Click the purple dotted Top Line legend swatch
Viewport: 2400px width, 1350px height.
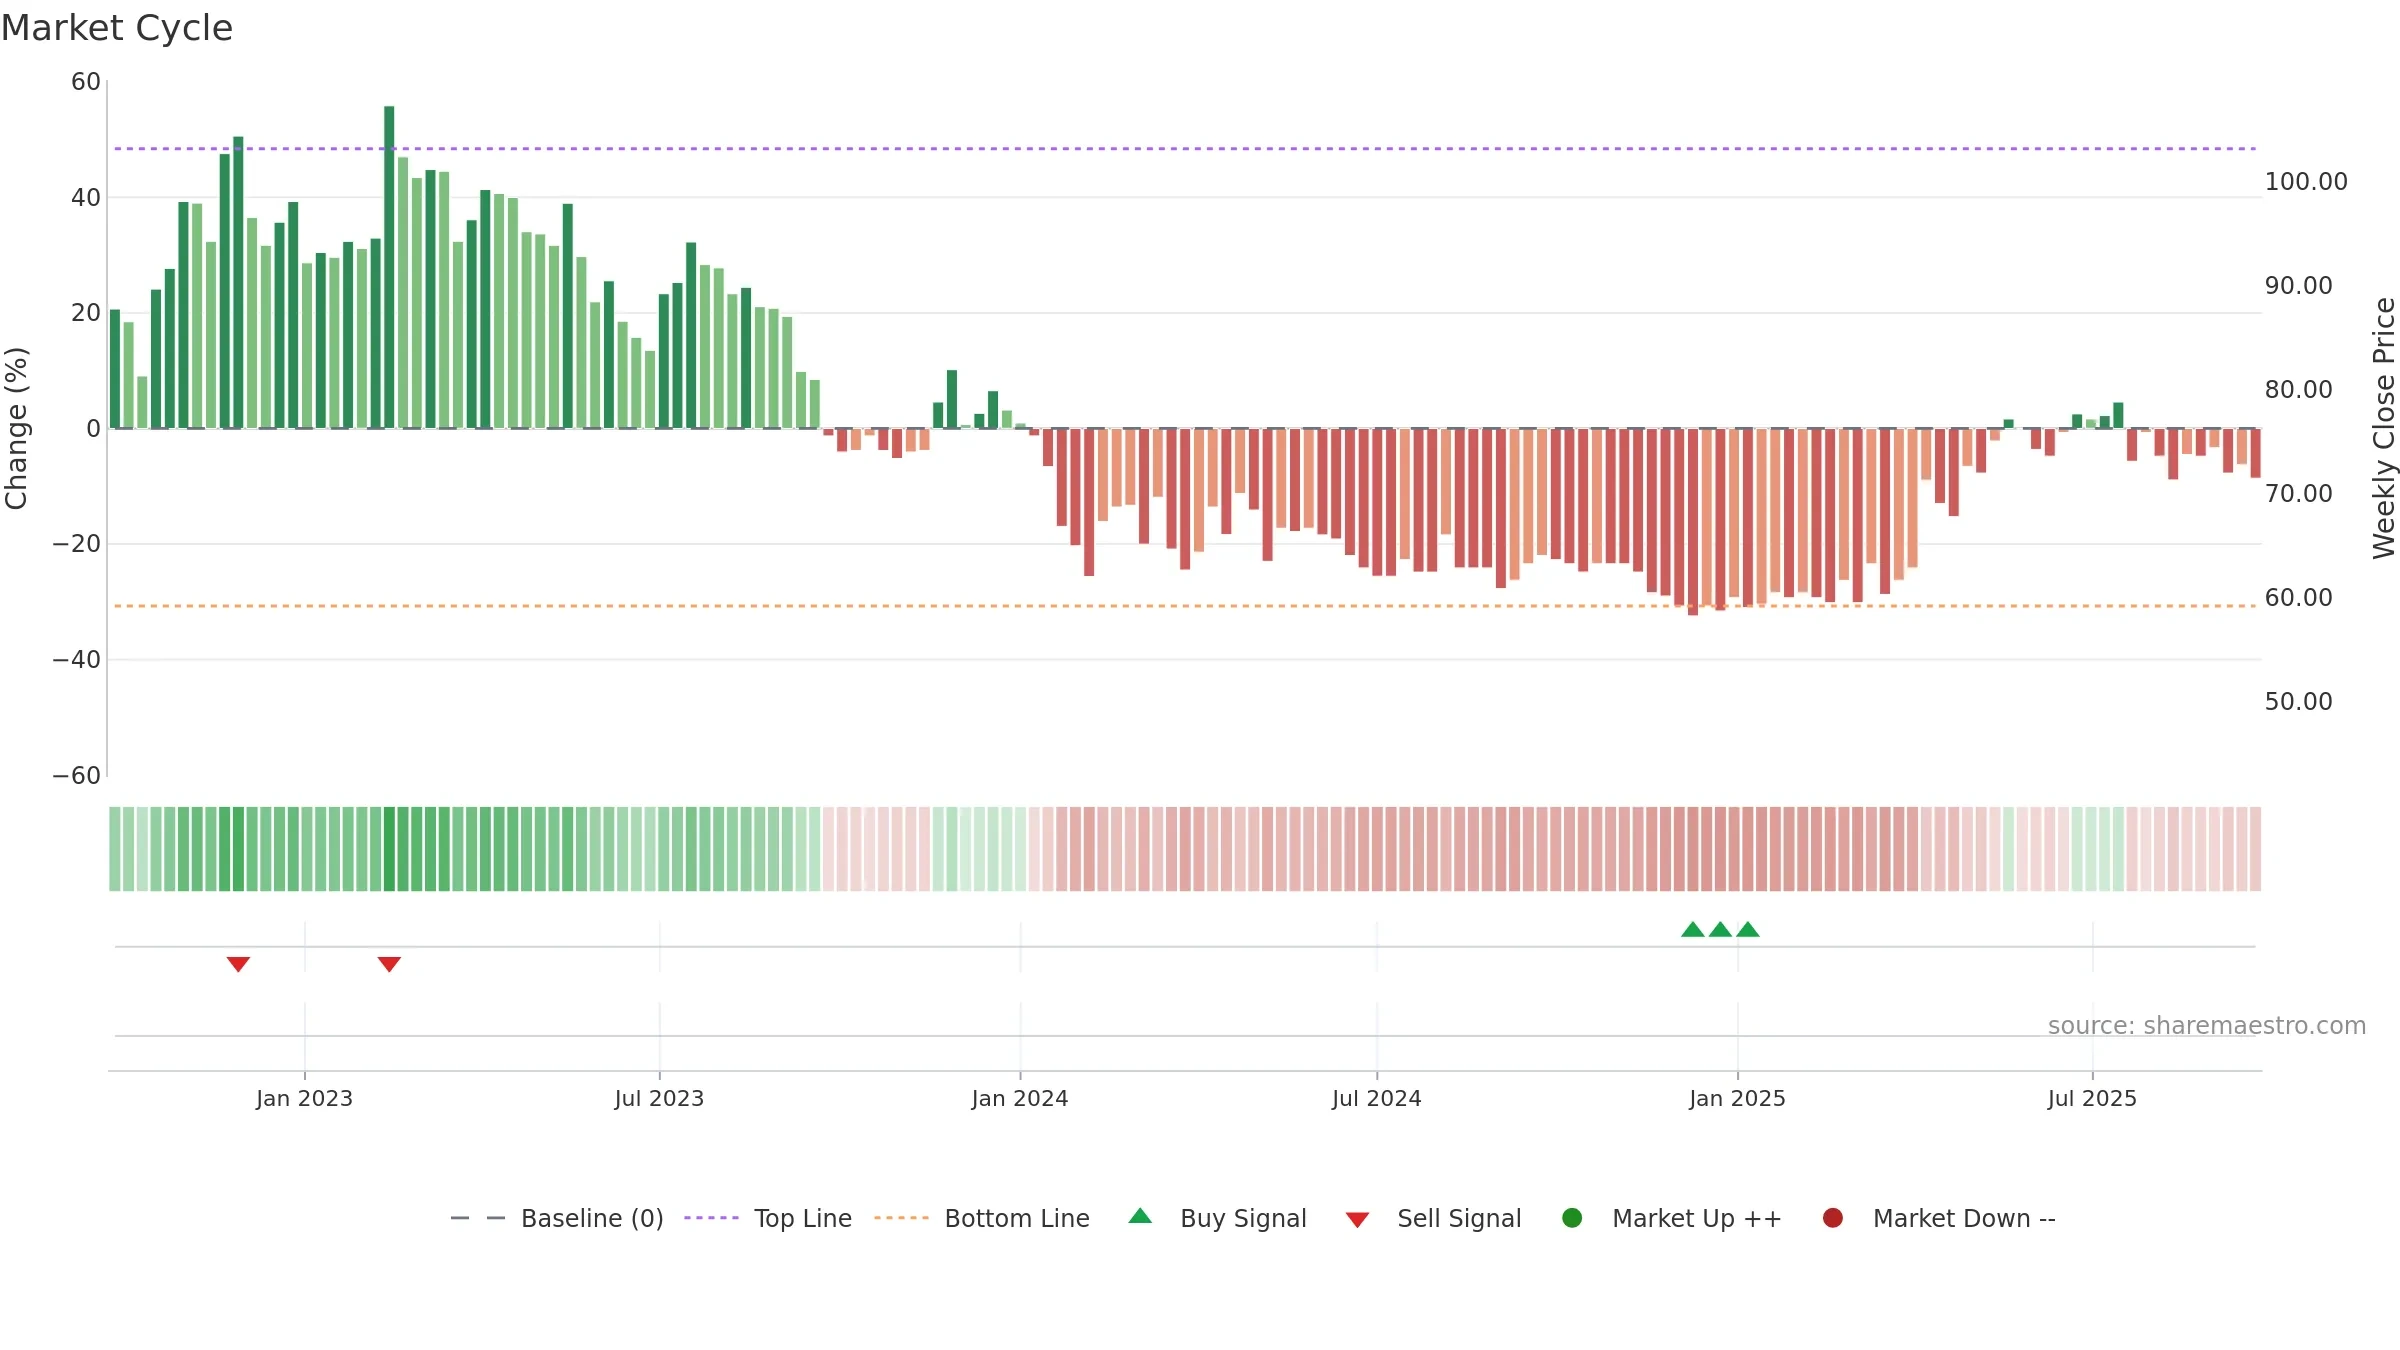click(x=711, y=1218)
